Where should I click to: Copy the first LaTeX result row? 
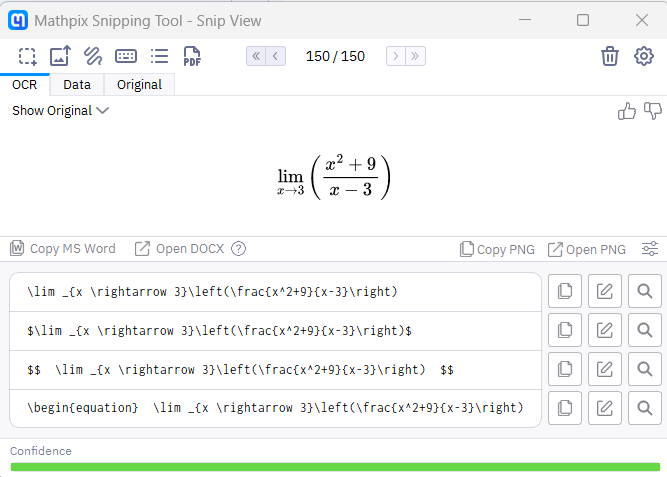(x=565, y=291)
